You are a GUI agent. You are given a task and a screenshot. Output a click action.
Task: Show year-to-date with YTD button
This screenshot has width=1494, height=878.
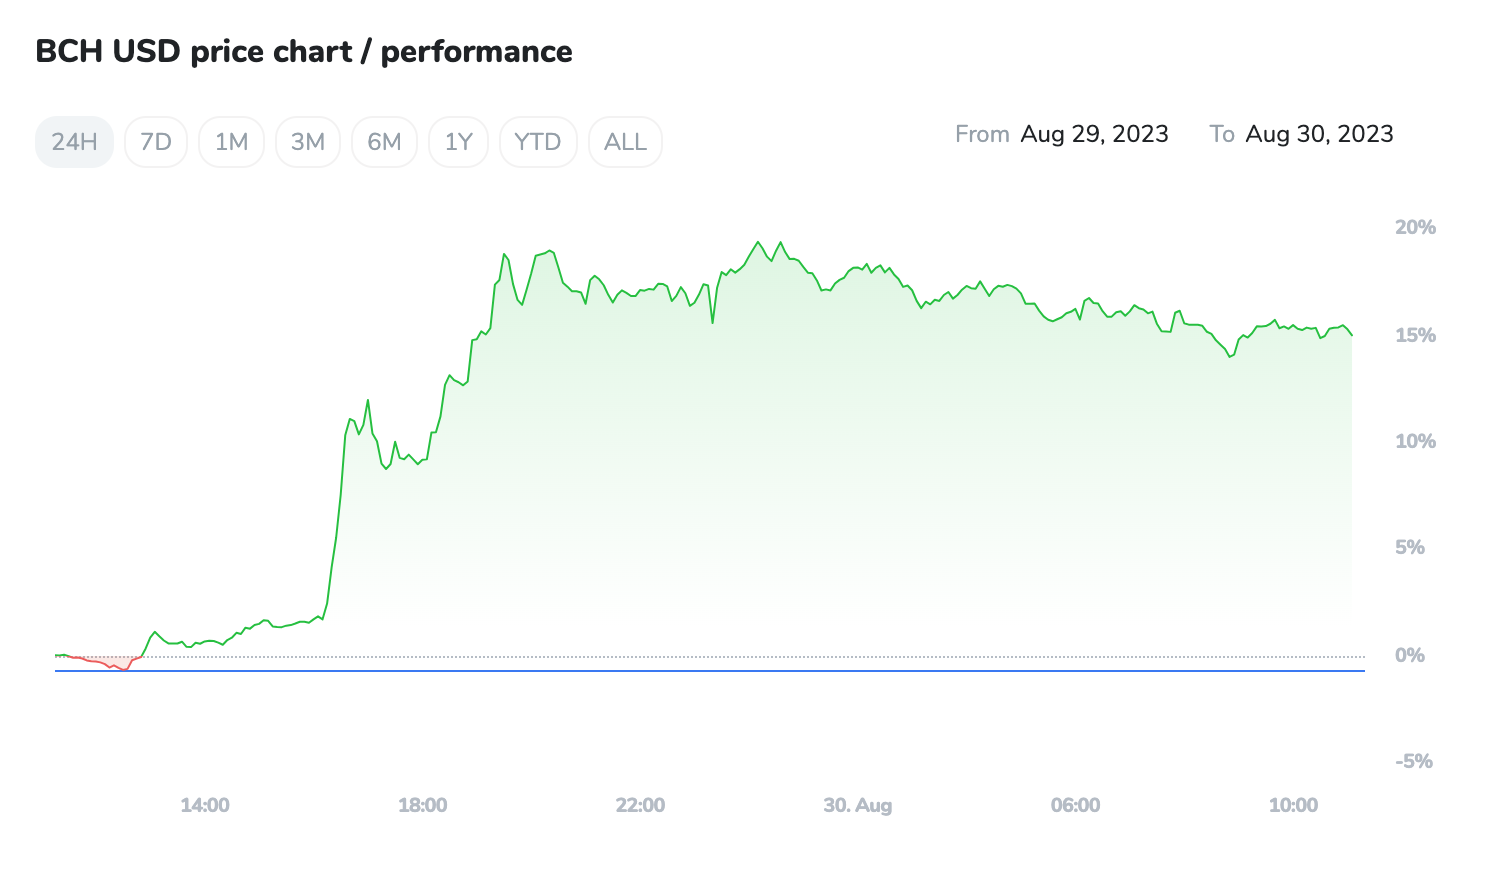tap(538, 142)
